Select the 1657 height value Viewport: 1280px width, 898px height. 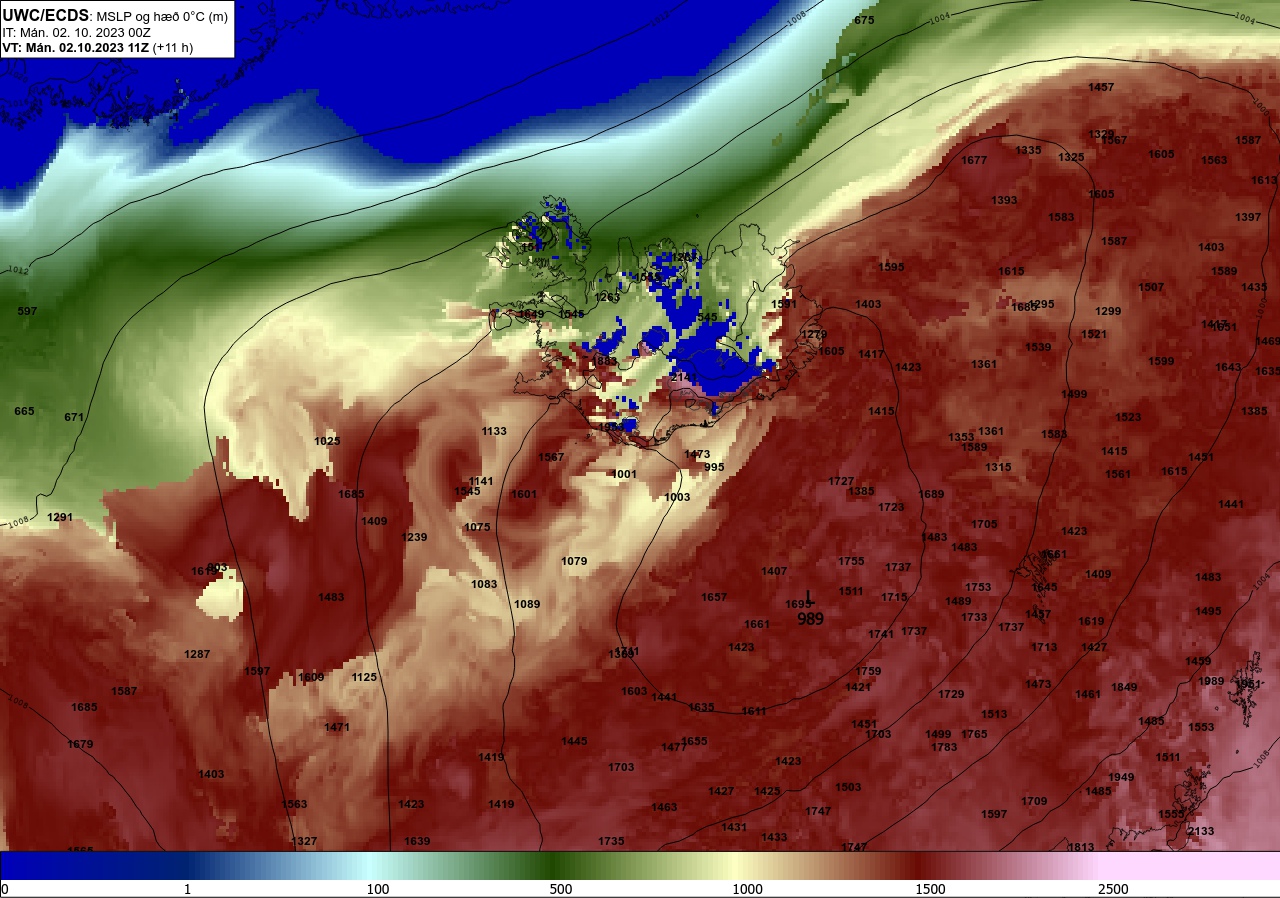(714, 597)
